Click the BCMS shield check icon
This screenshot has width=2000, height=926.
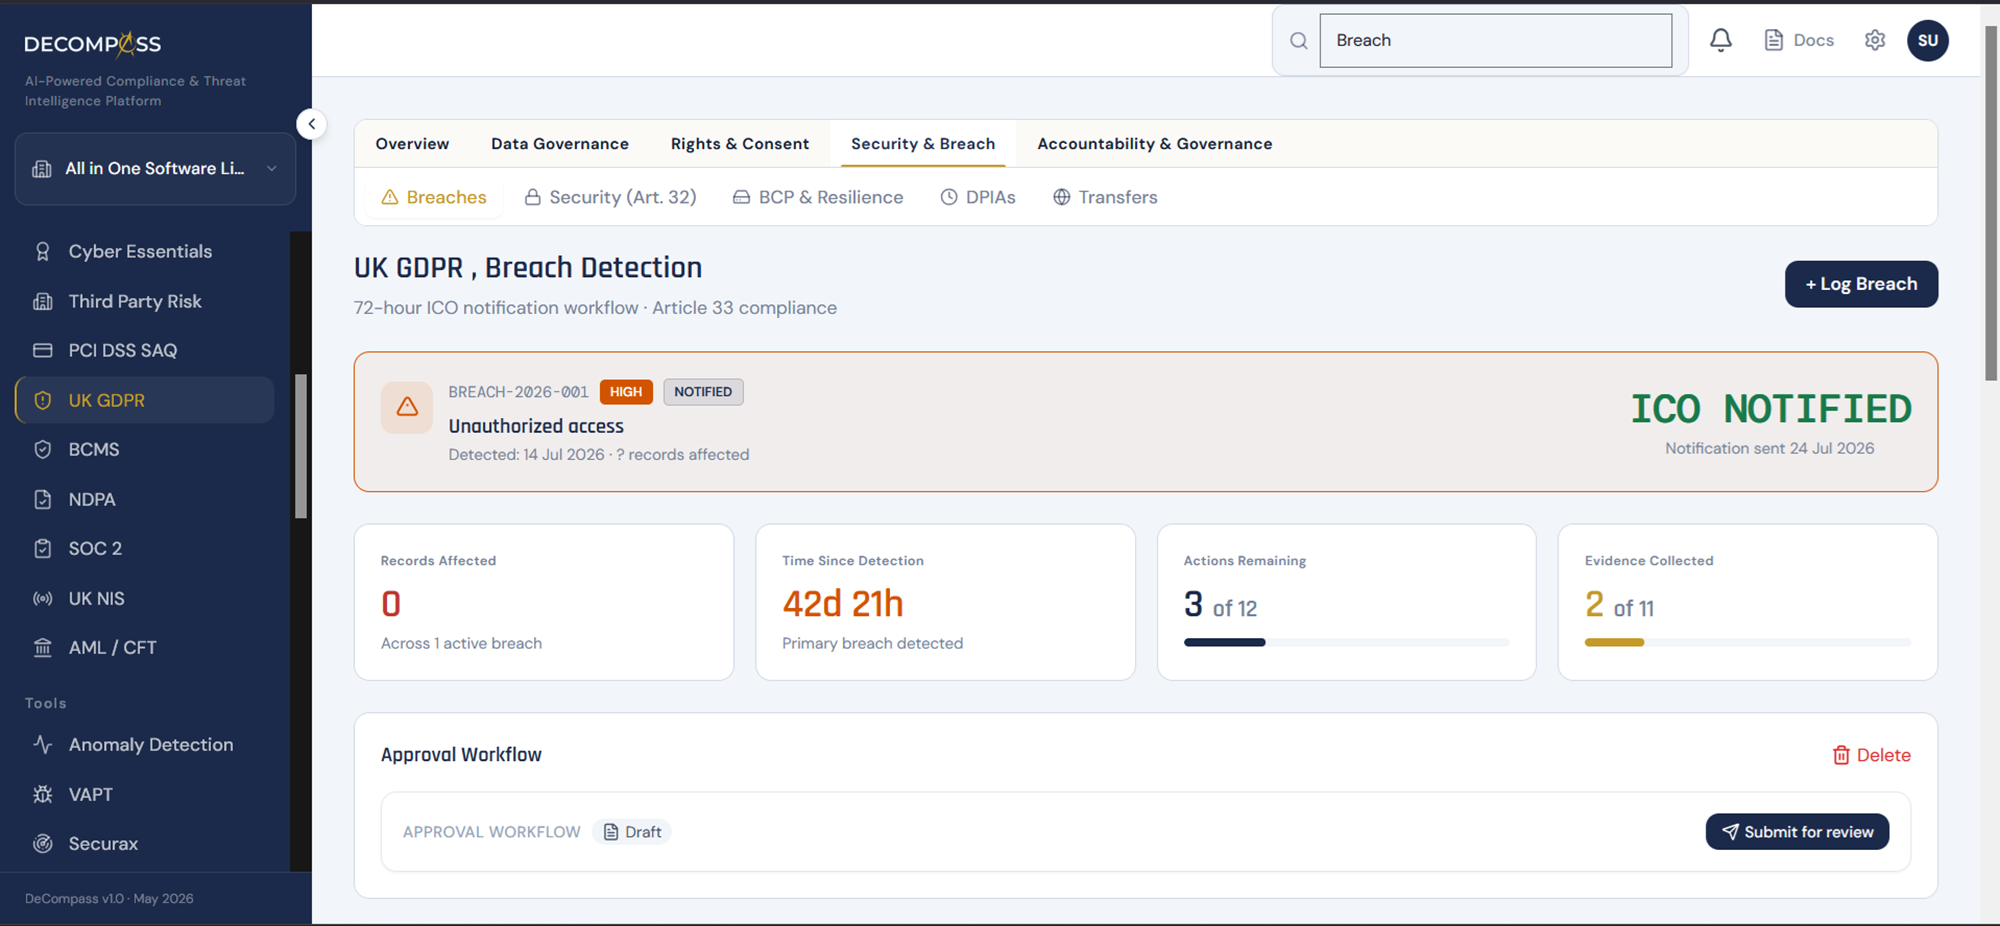pyautogui.click(x=42, y=449)
